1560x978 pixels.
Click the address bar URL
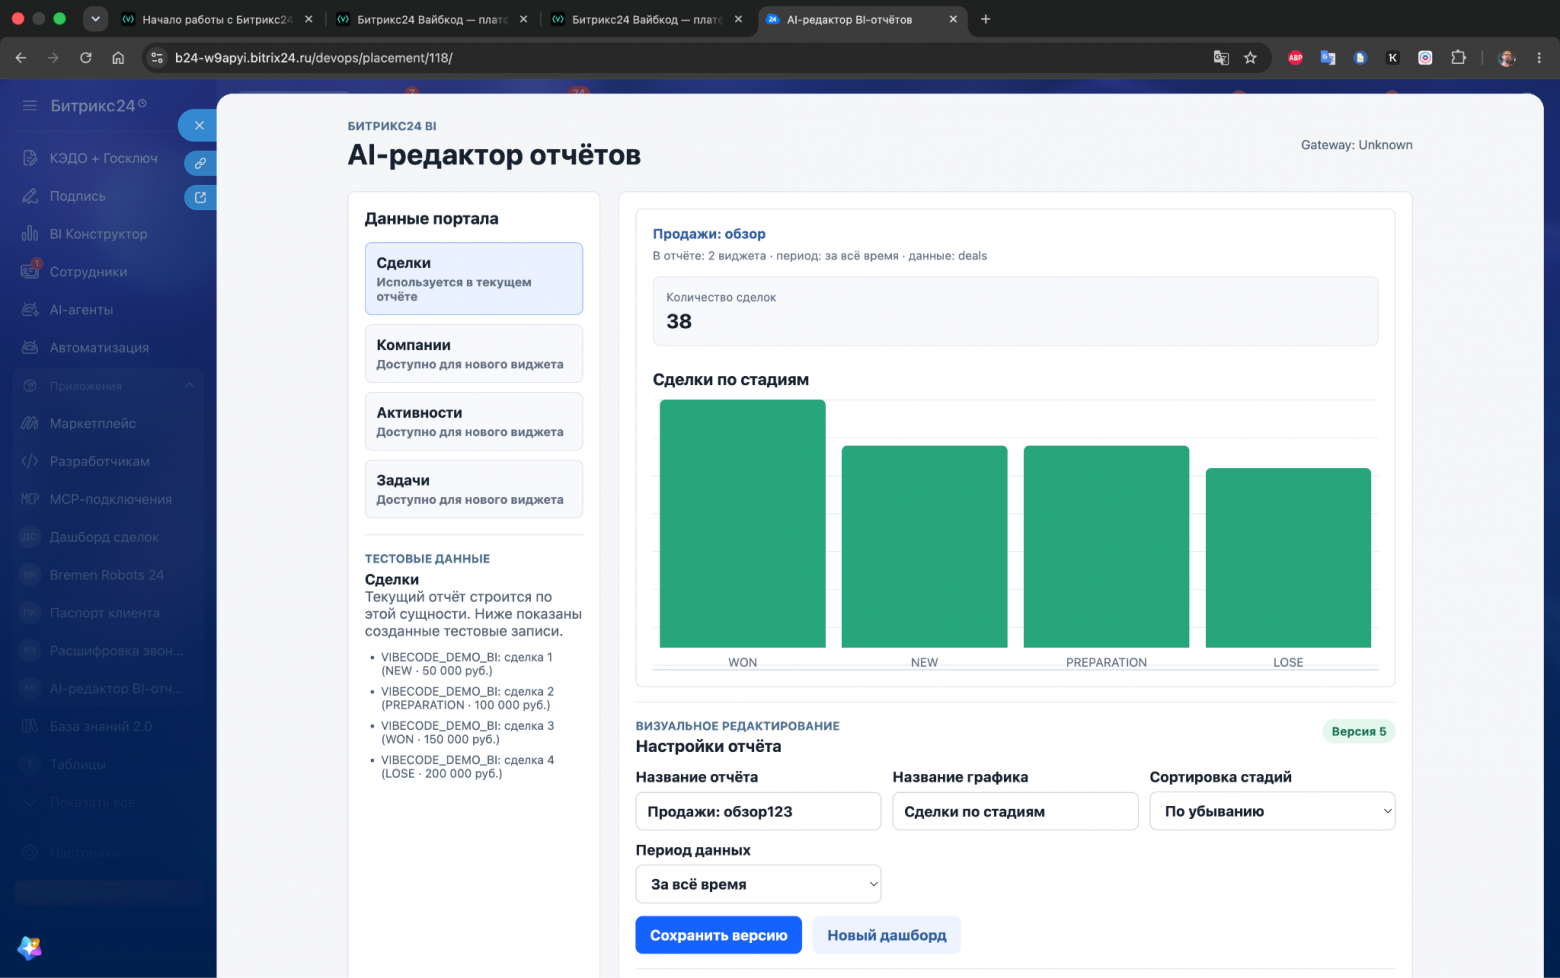[313, 58]
